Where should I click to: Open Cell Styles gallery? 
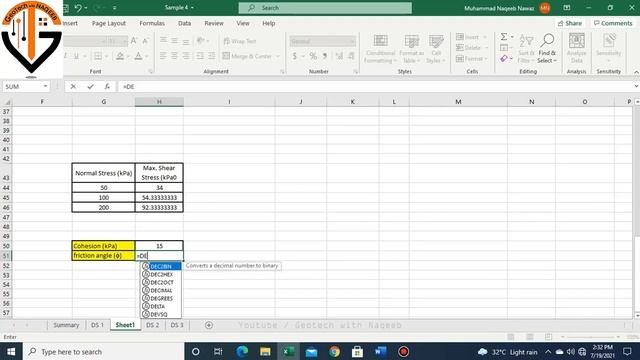436,49
